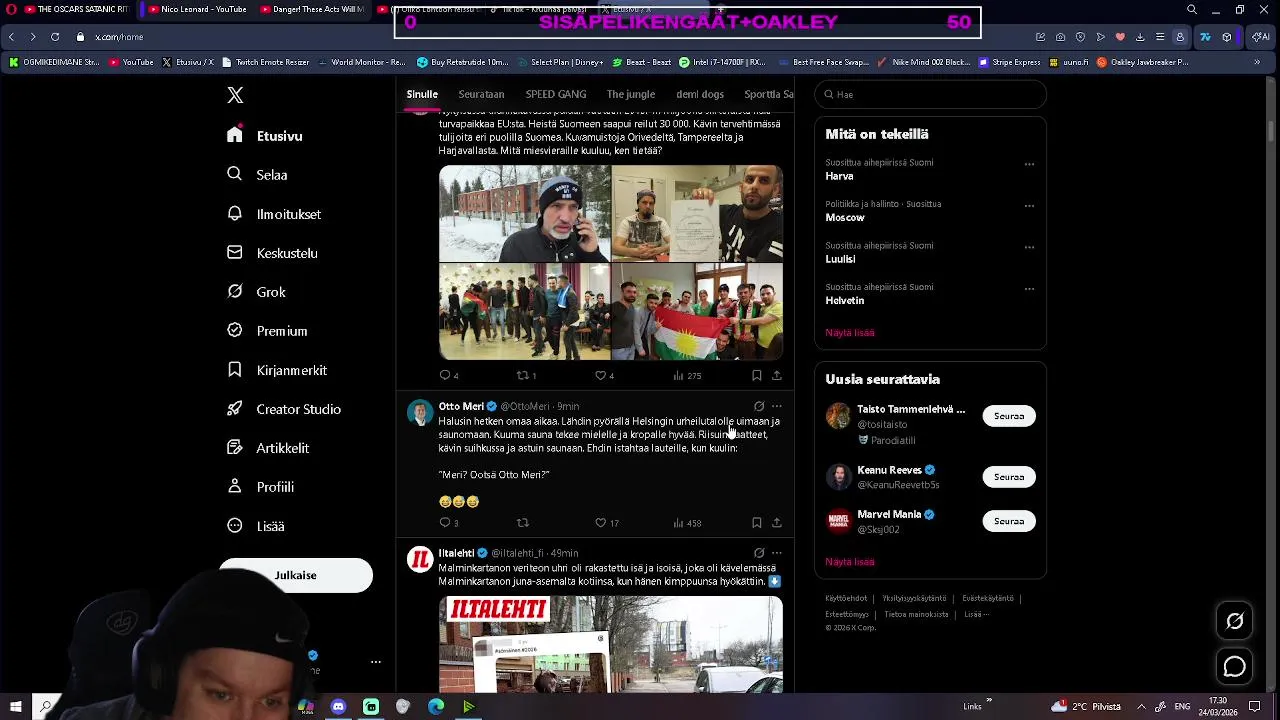
Task: Open Grok explain on Iltalehti post
Action: [759, 552]
